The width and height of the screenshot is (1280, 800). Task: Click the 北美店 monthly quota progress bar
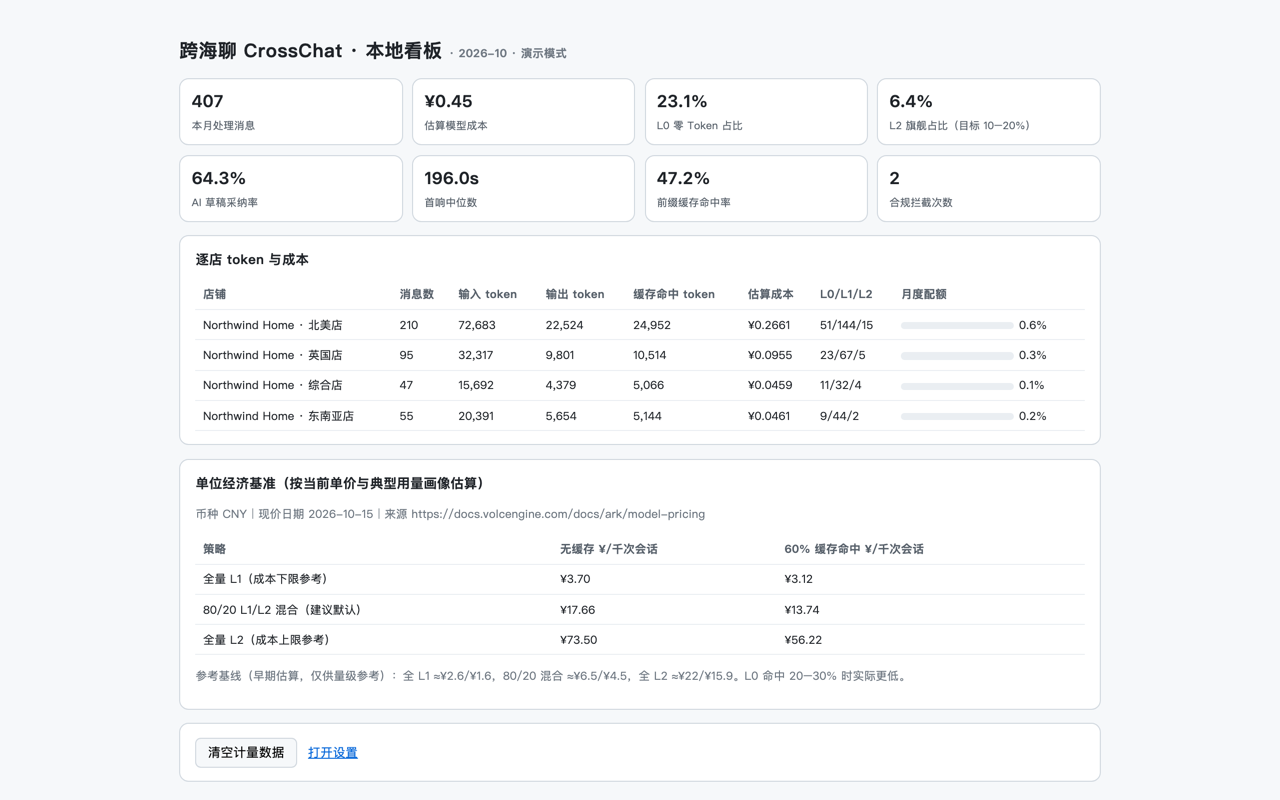click(957, 325)
